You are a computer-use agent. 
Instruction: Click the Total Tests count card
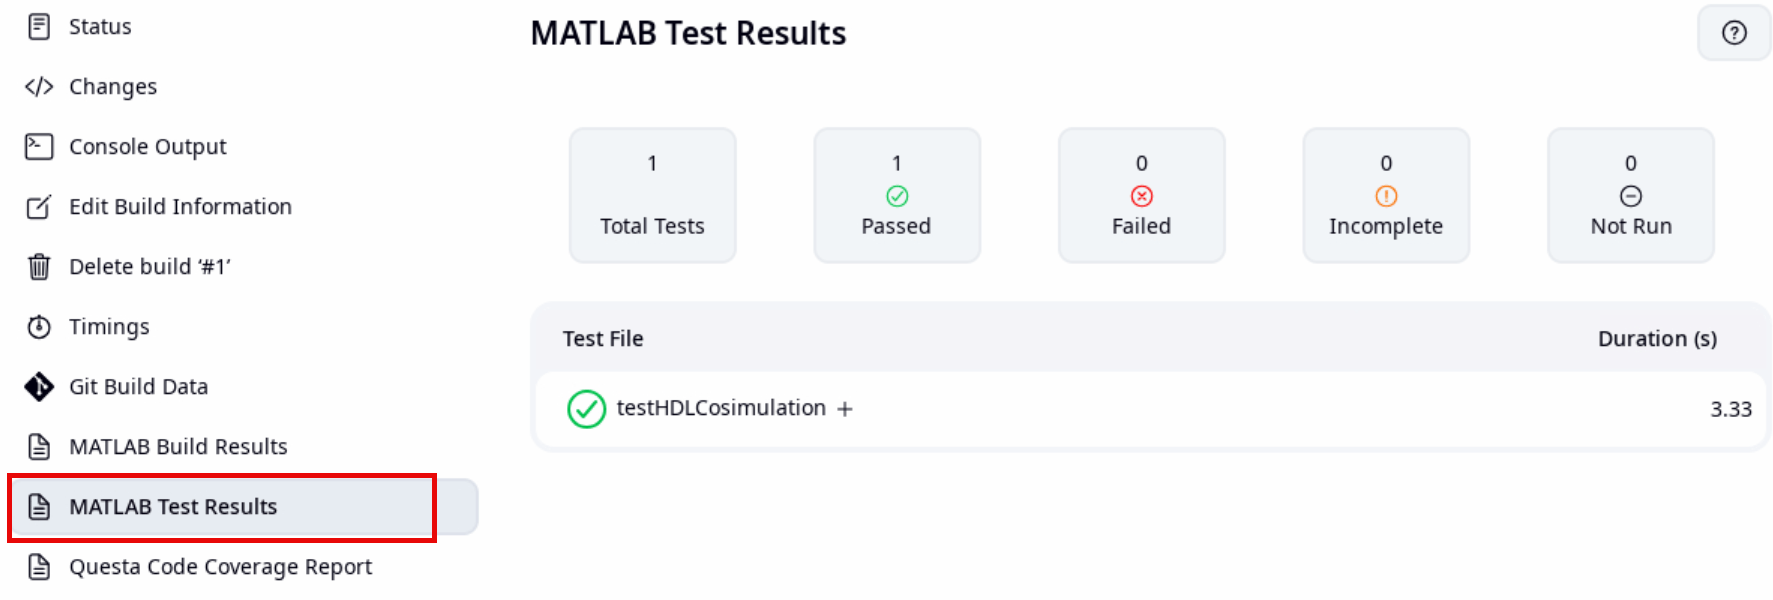click(652, 194)
